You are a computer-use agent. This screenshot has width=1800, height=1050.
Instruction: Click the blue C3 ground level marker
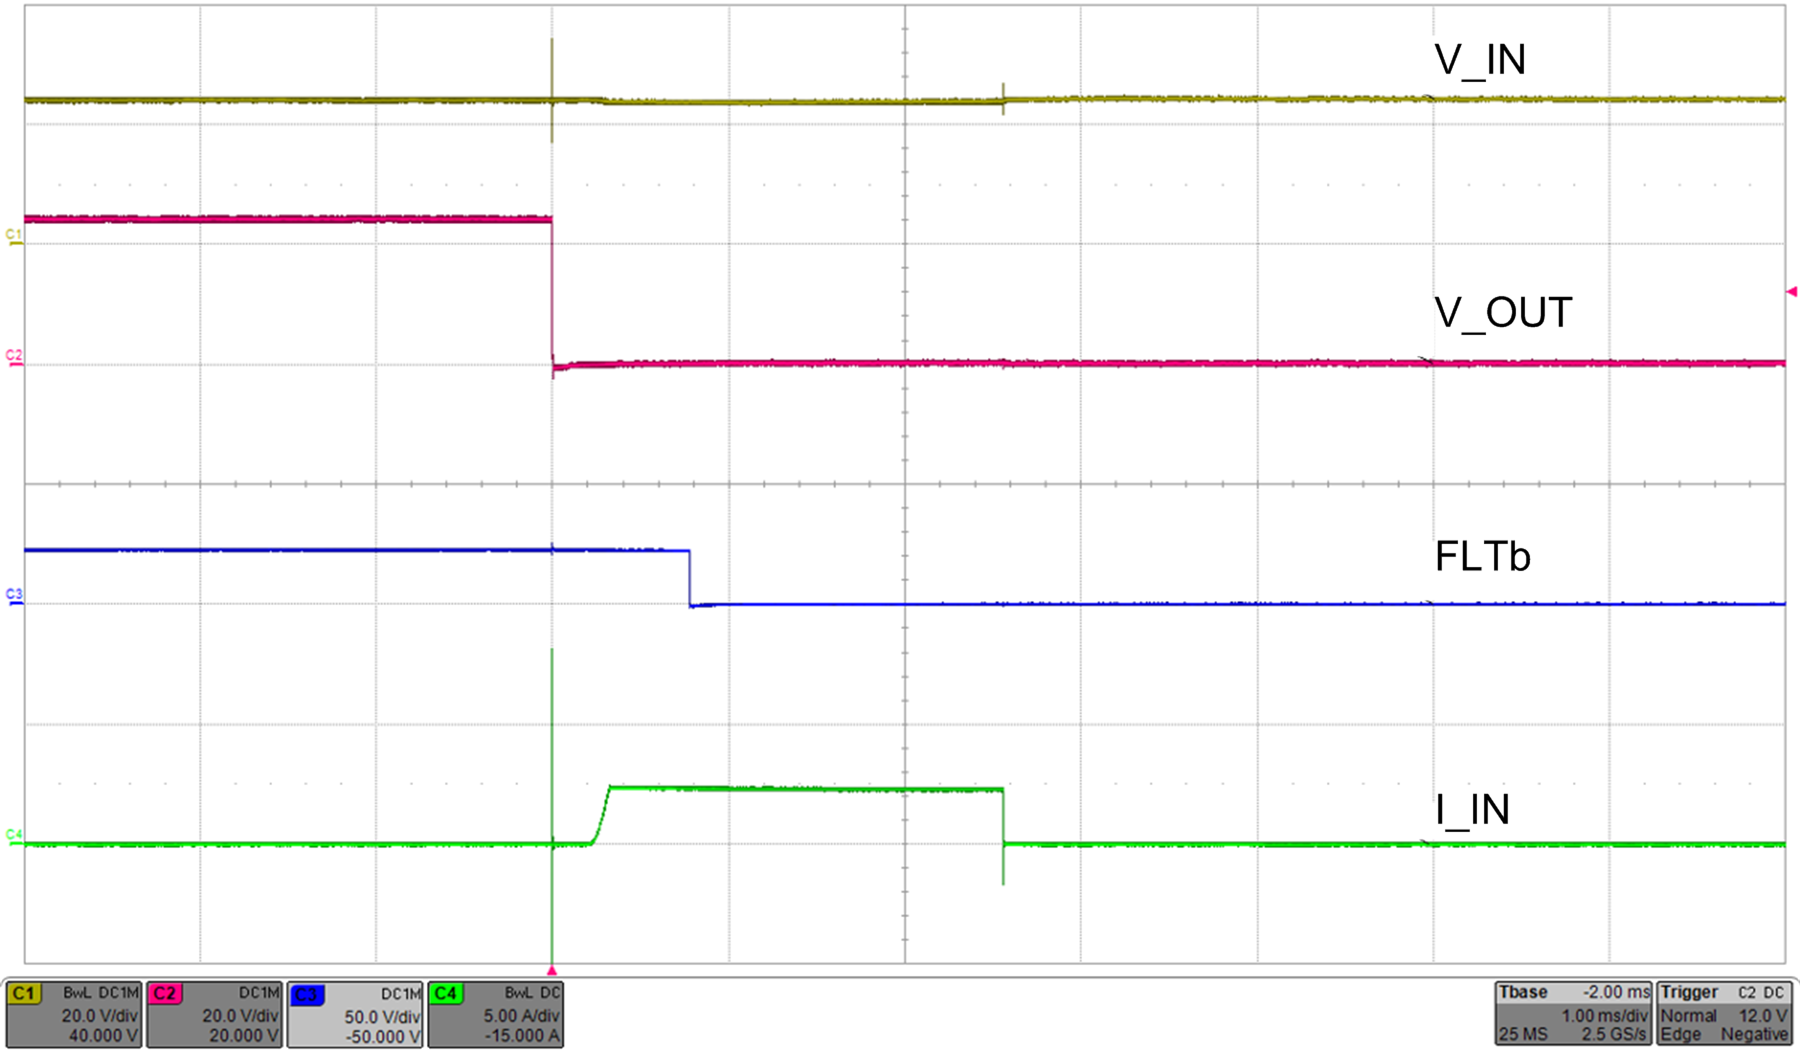pyautogui.click(x=13, y=597)
